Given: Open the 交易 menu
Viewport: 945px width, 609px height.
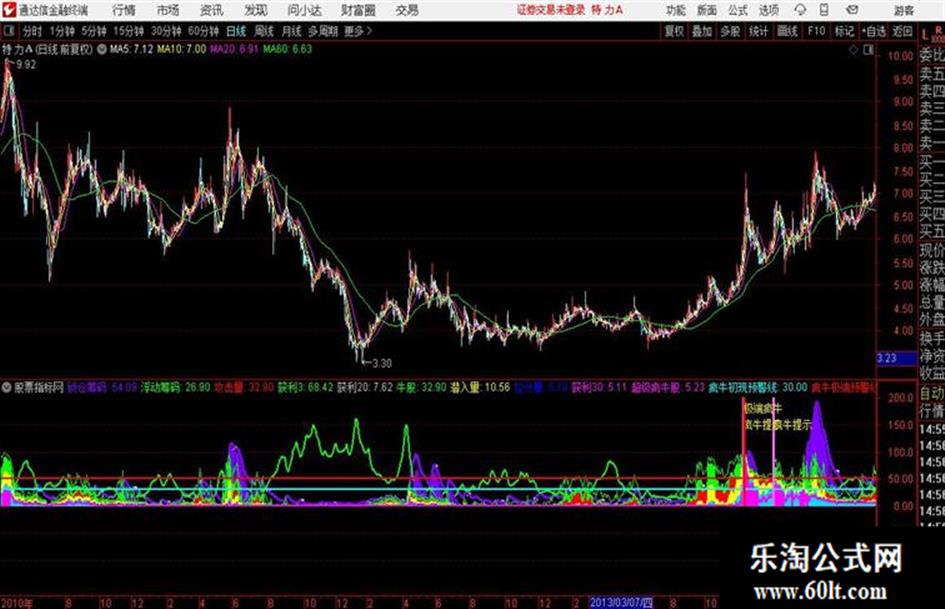Looking at the screenshot, I should [407, 10].
